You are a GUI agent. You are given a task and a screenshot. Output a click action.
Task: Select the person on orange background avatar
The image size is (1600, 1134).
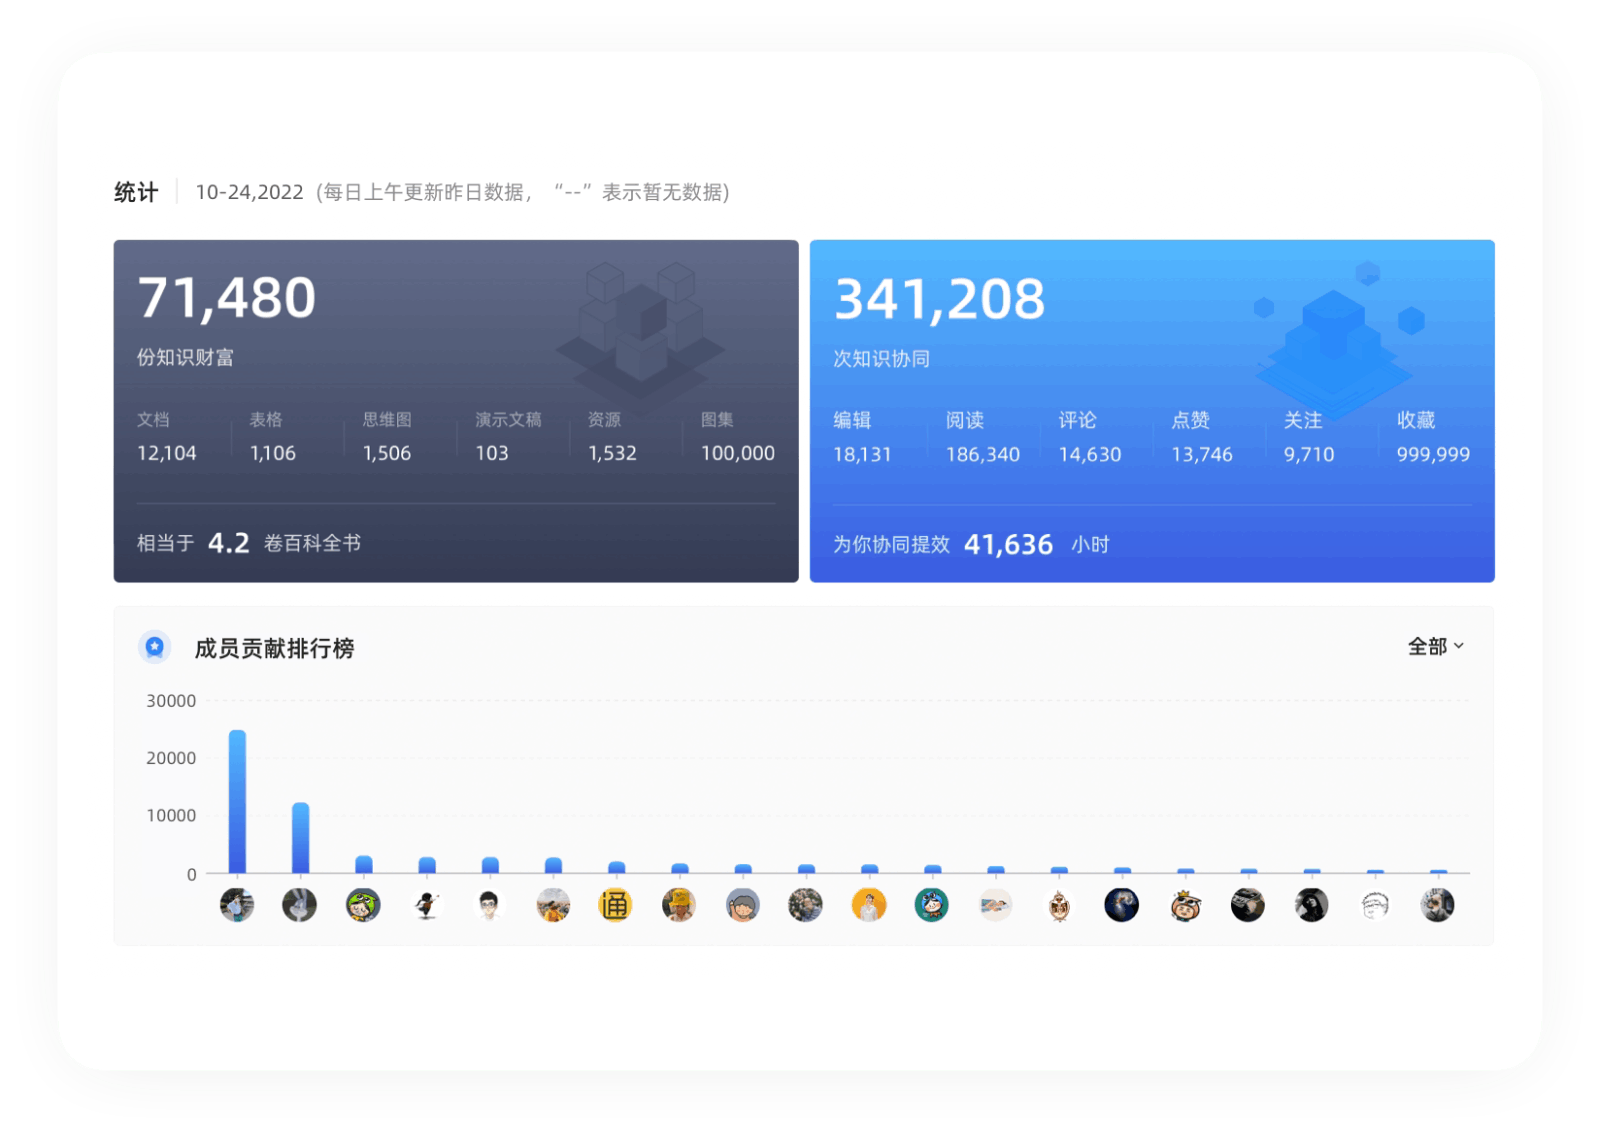869,906
